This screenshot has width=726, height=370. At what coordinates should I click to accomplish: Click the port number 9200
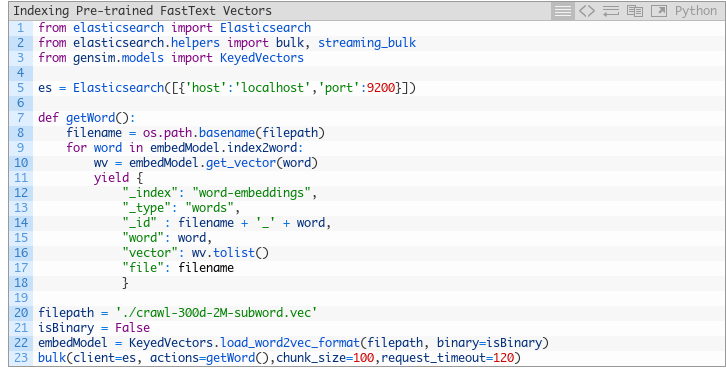[381, 88]
